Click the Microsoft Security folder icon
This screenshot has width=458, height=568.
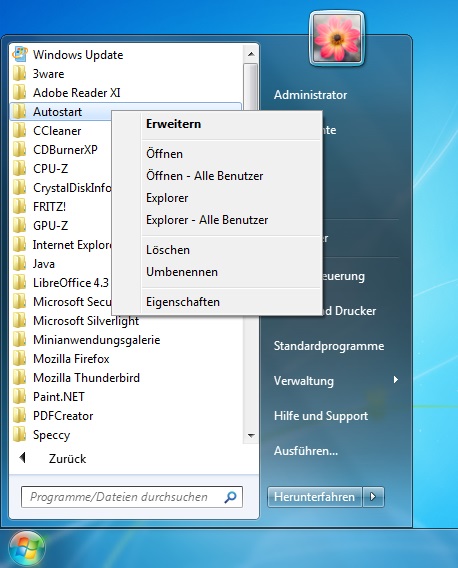tap(19, 301)
